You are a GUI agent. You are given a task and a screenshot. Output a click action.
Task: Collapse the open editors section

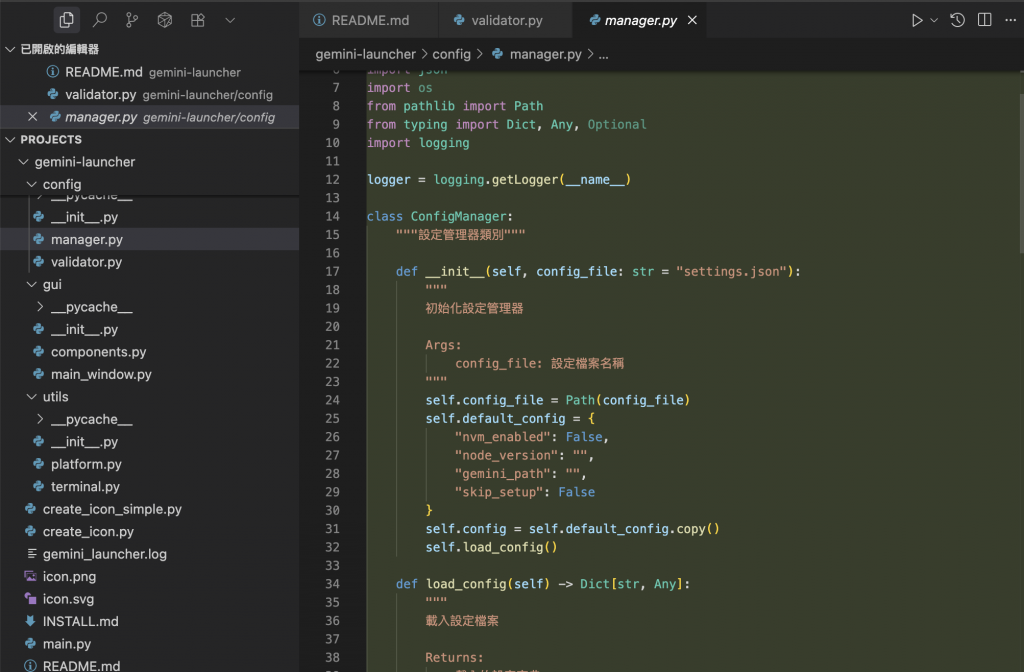[10, 49]
